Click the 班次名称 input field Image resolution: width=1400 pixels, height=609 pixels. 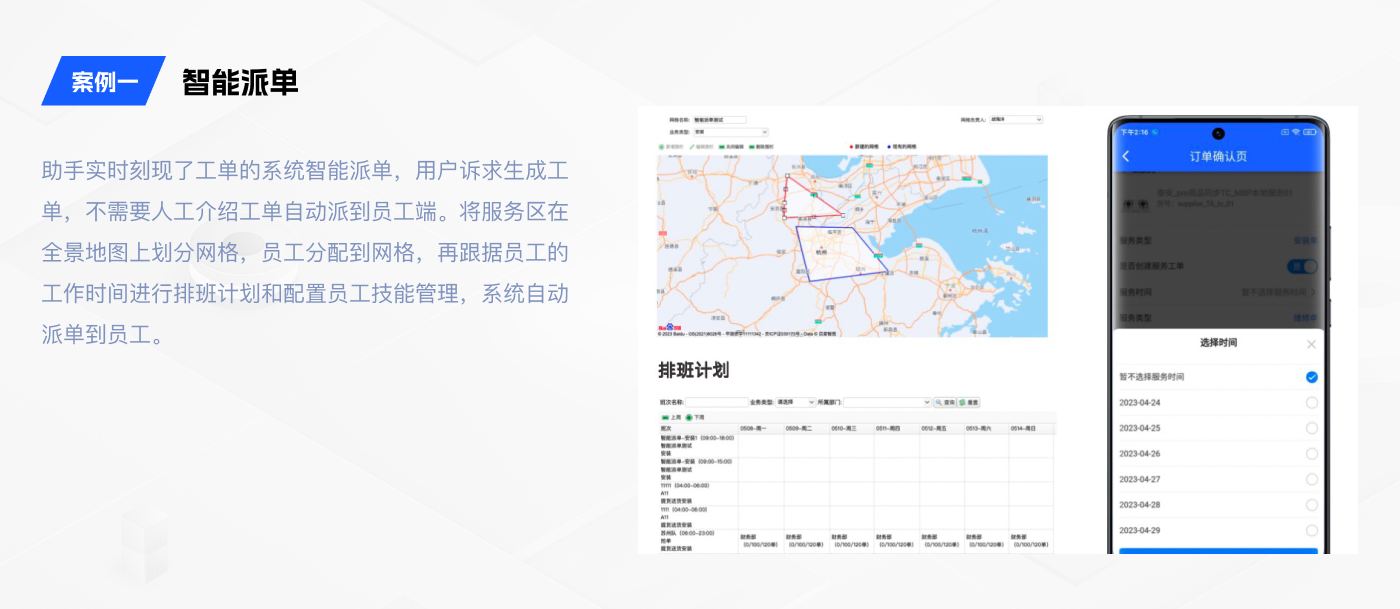click(x=716, y=402)
